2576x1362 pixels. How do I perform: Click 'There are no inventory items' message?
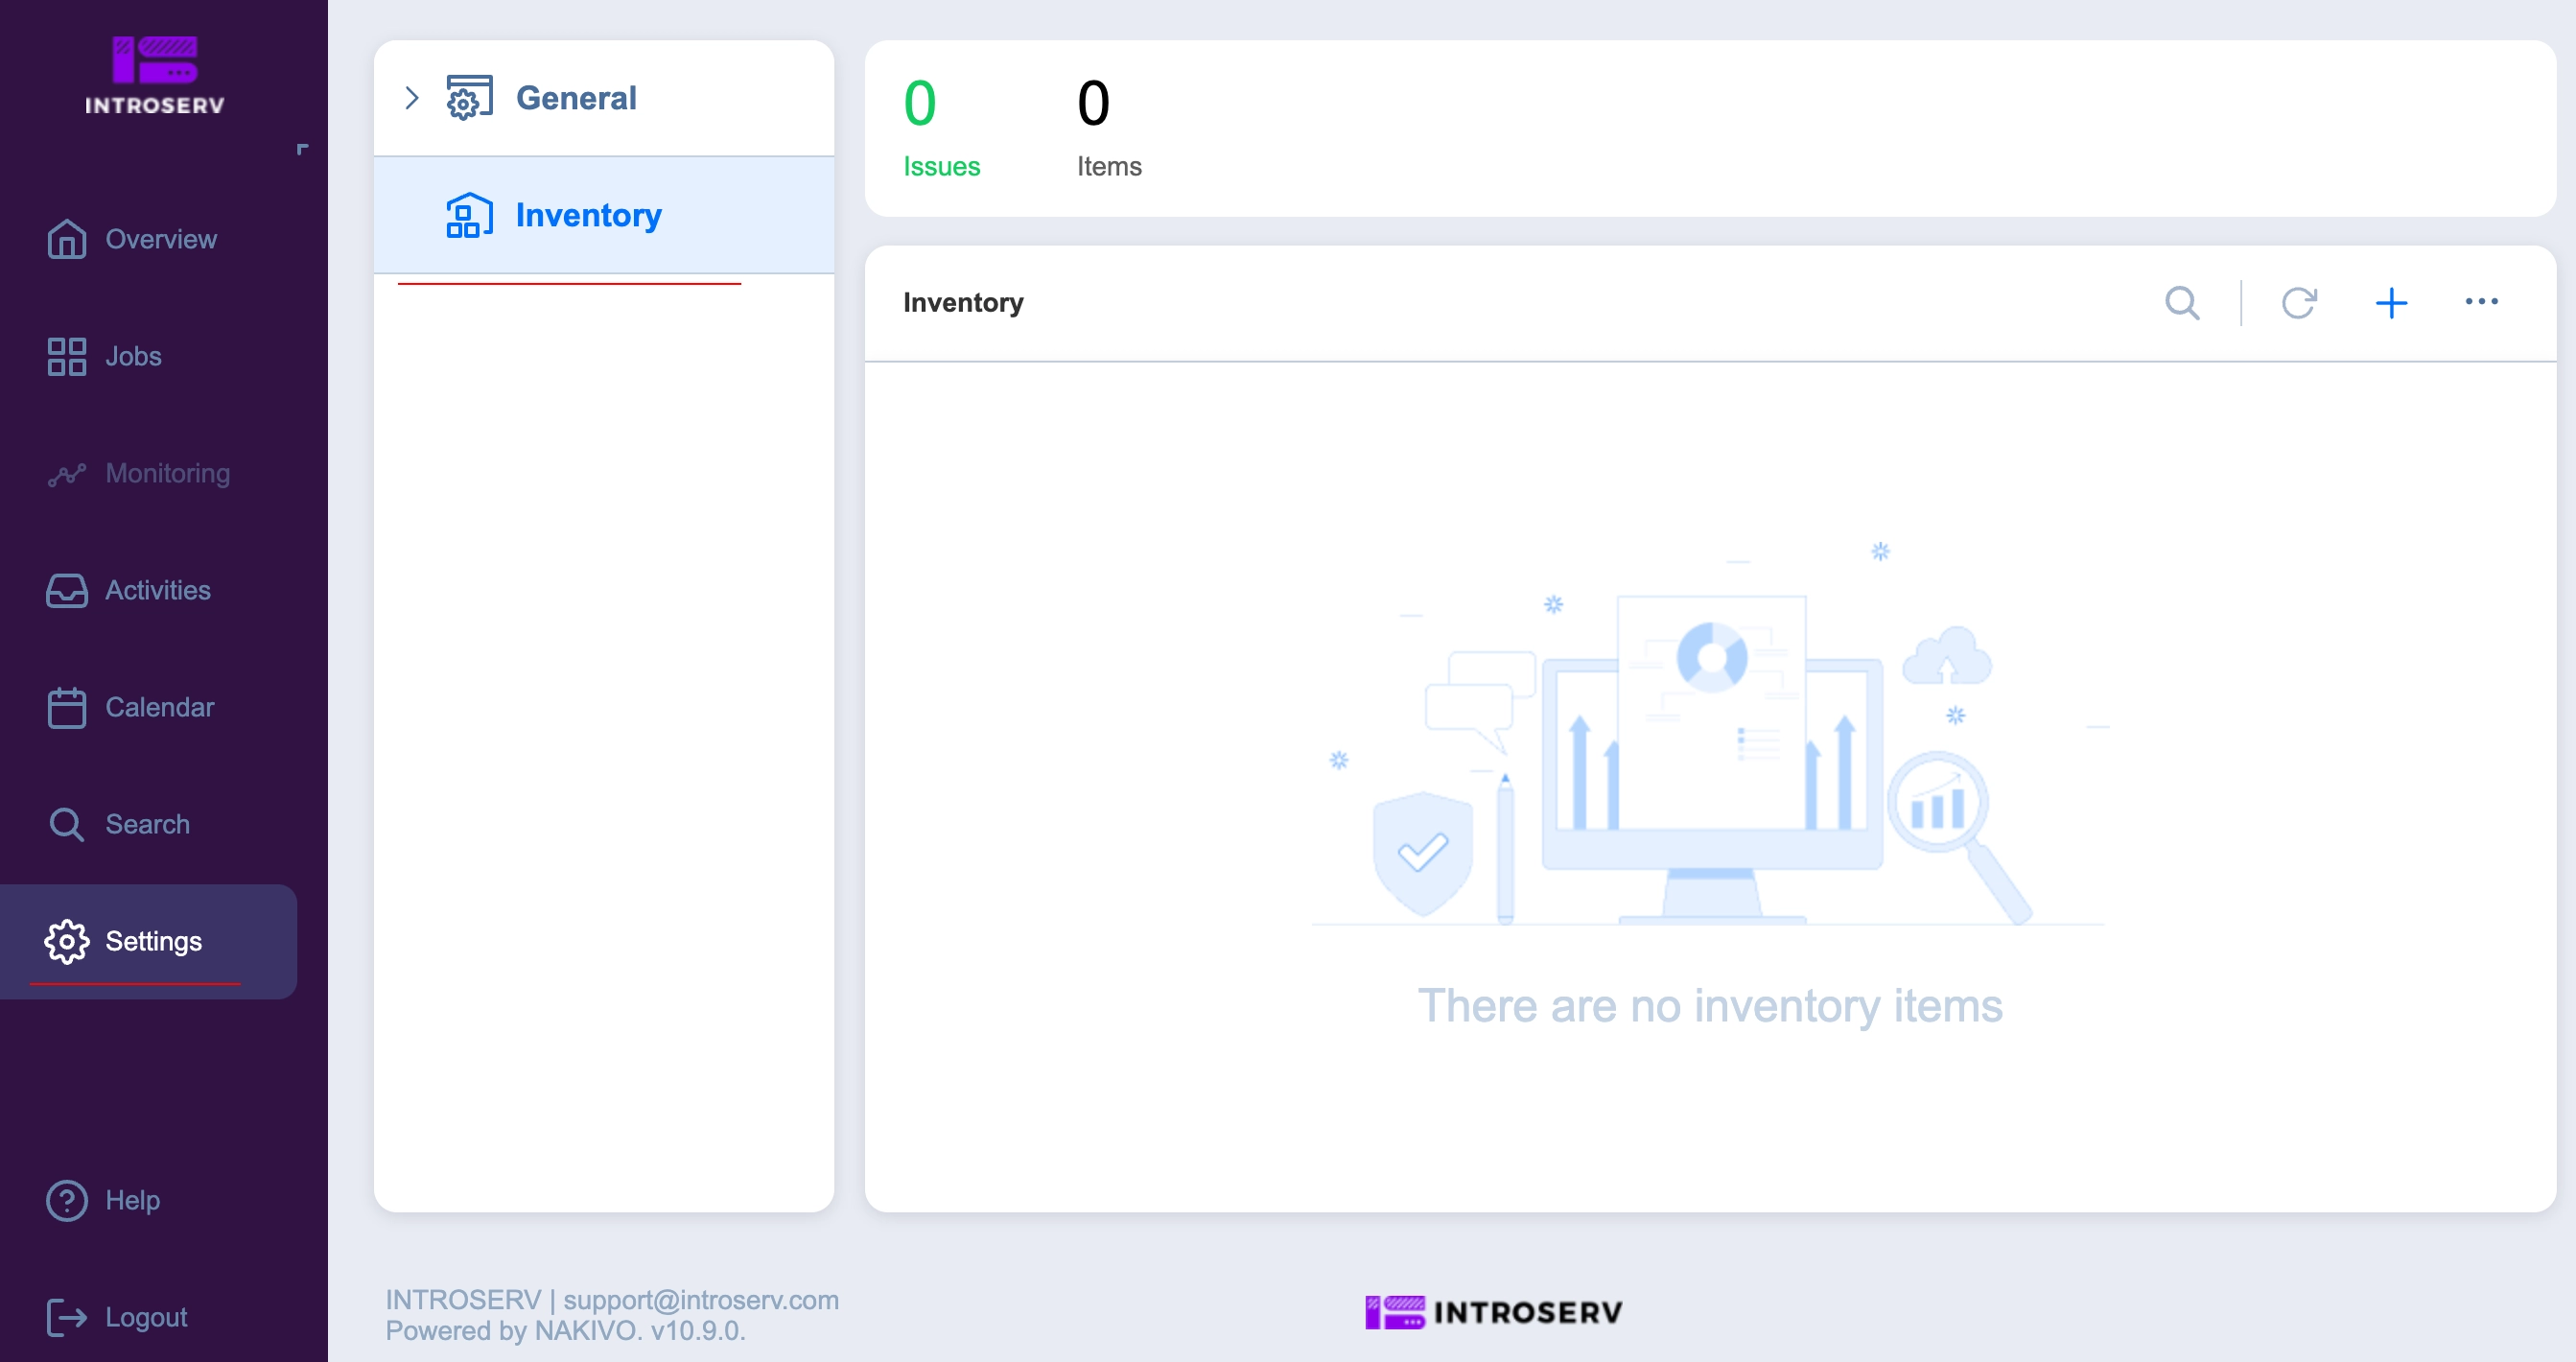coord(1710,1005)
